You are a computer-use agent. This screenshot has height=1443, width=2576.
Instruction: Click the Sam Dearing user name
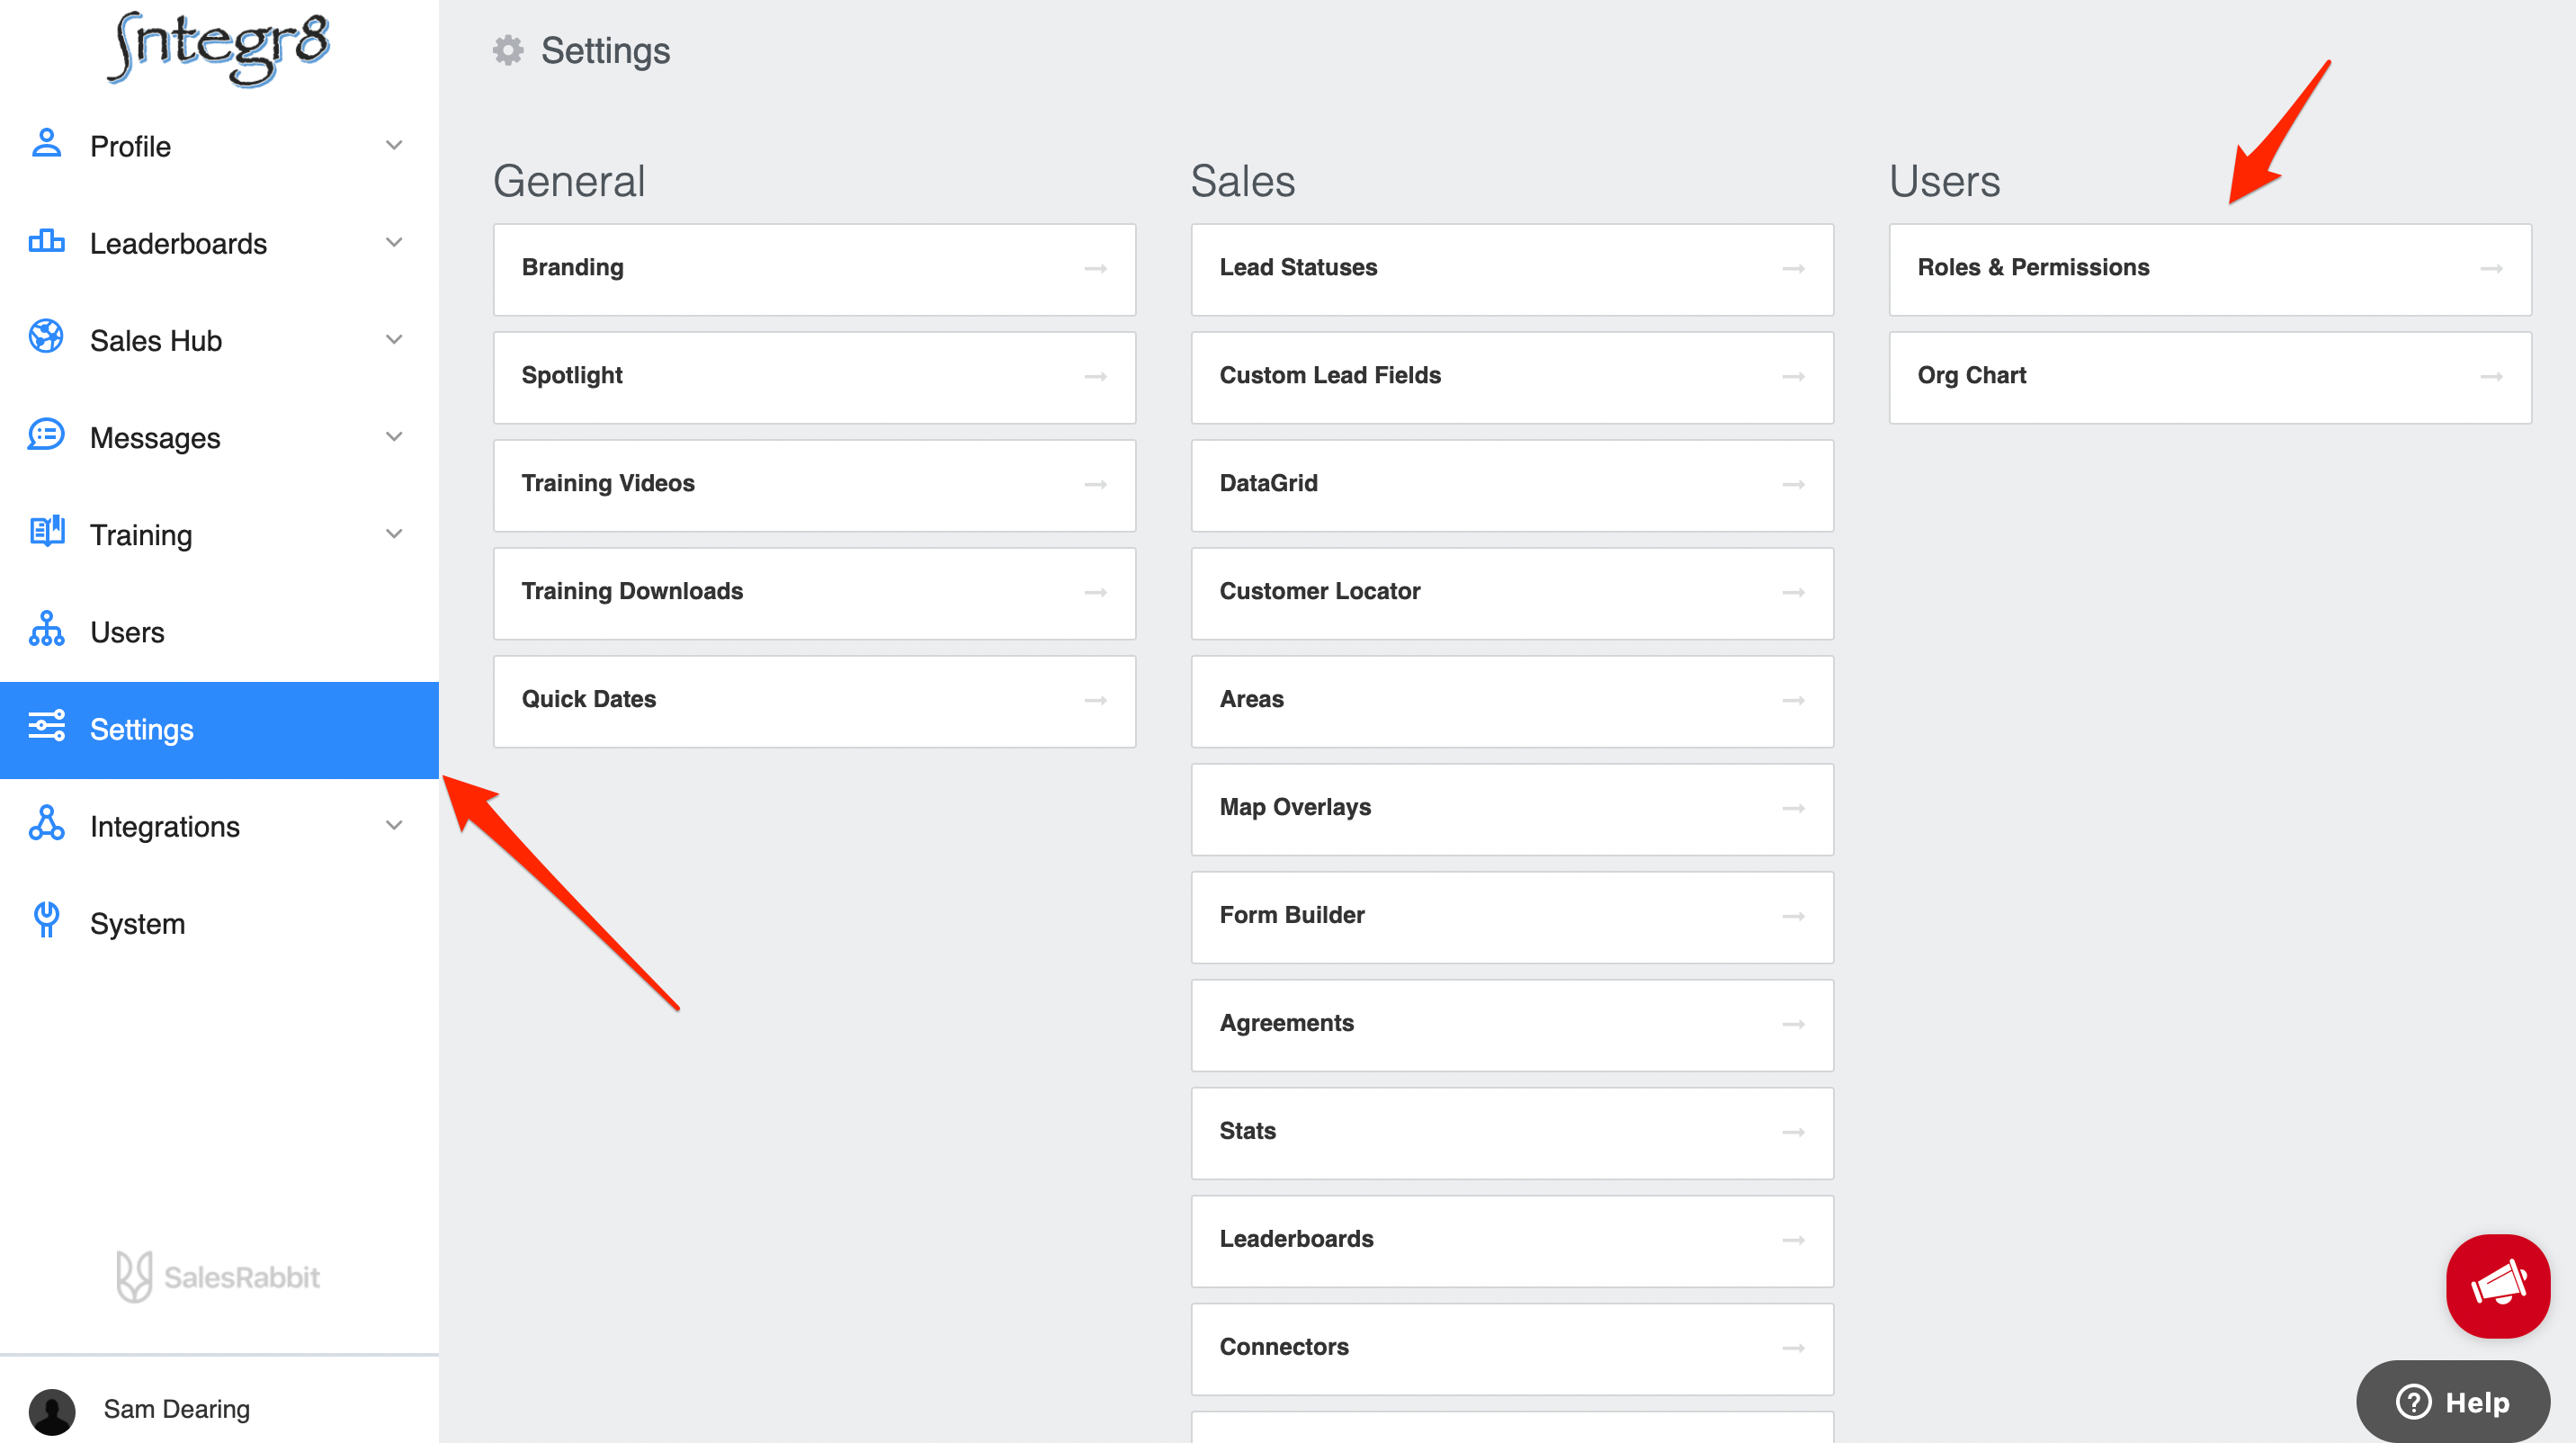176,1409
